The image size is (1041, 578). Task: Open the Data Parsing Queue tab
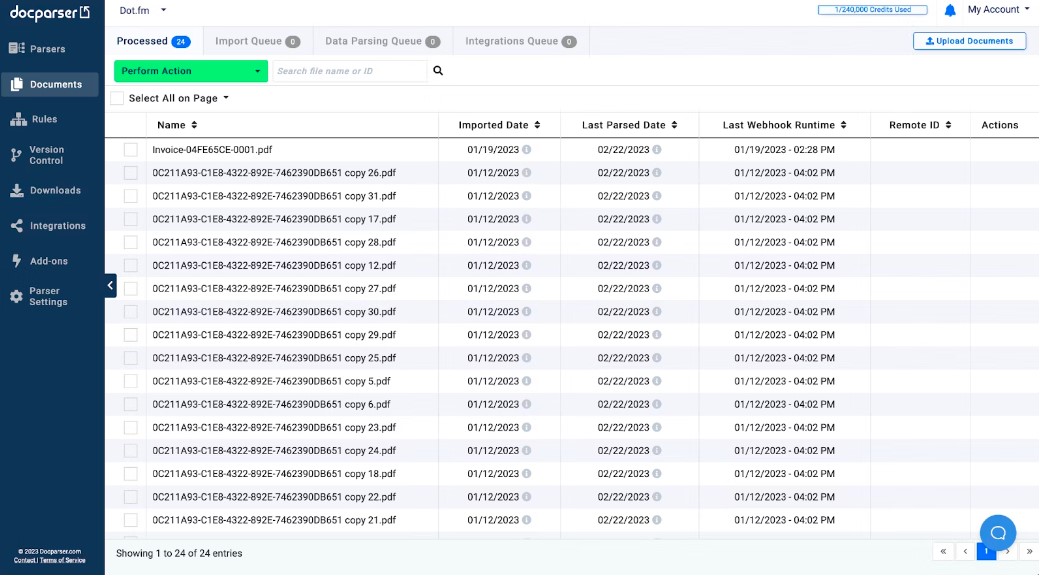click(382, 41)
